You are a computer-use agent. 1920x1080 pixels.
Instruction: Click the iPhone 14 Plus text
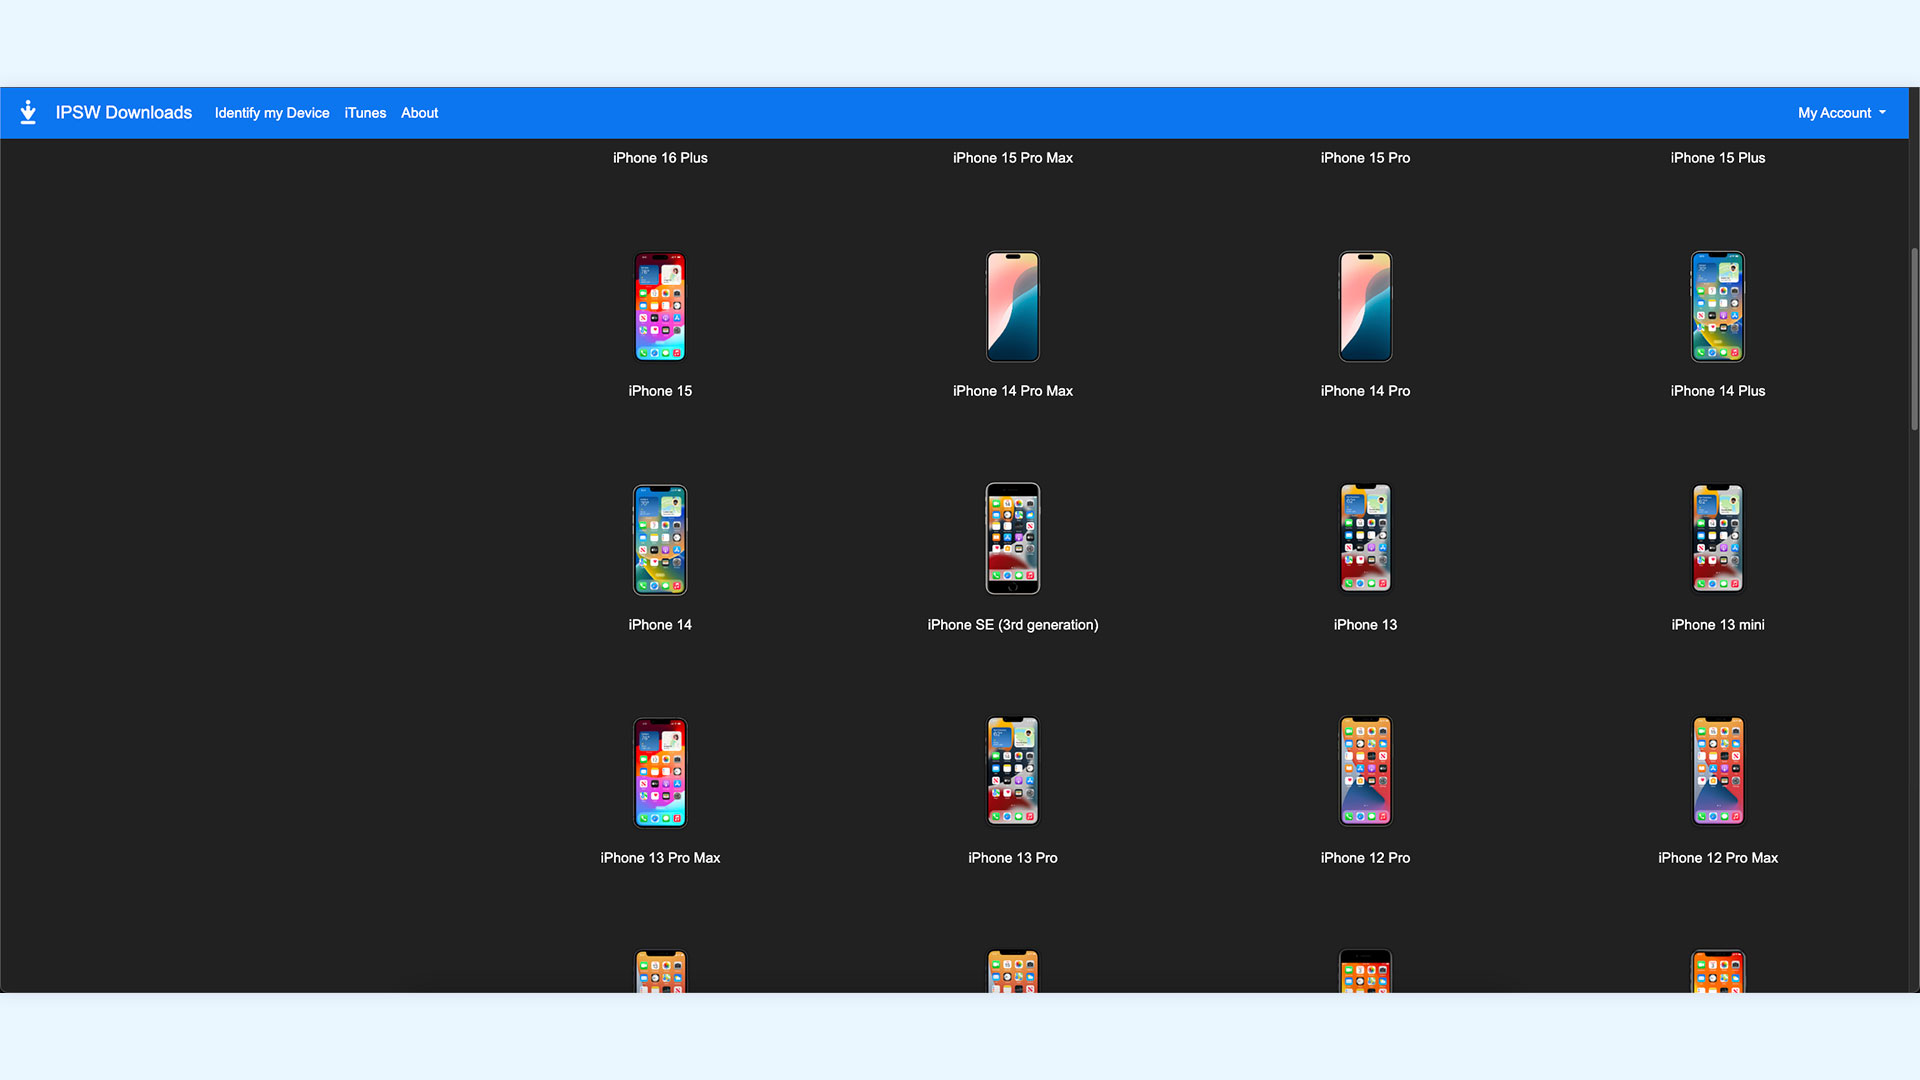click(x=1718, y=391)
